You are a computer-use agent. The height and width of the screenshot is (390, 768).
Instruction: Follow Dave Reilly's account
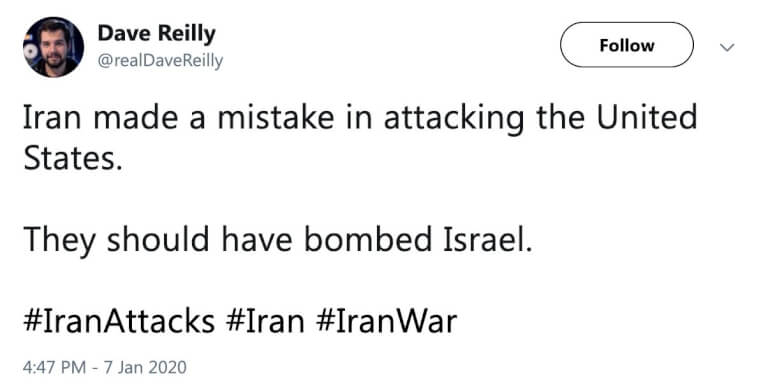626,45
